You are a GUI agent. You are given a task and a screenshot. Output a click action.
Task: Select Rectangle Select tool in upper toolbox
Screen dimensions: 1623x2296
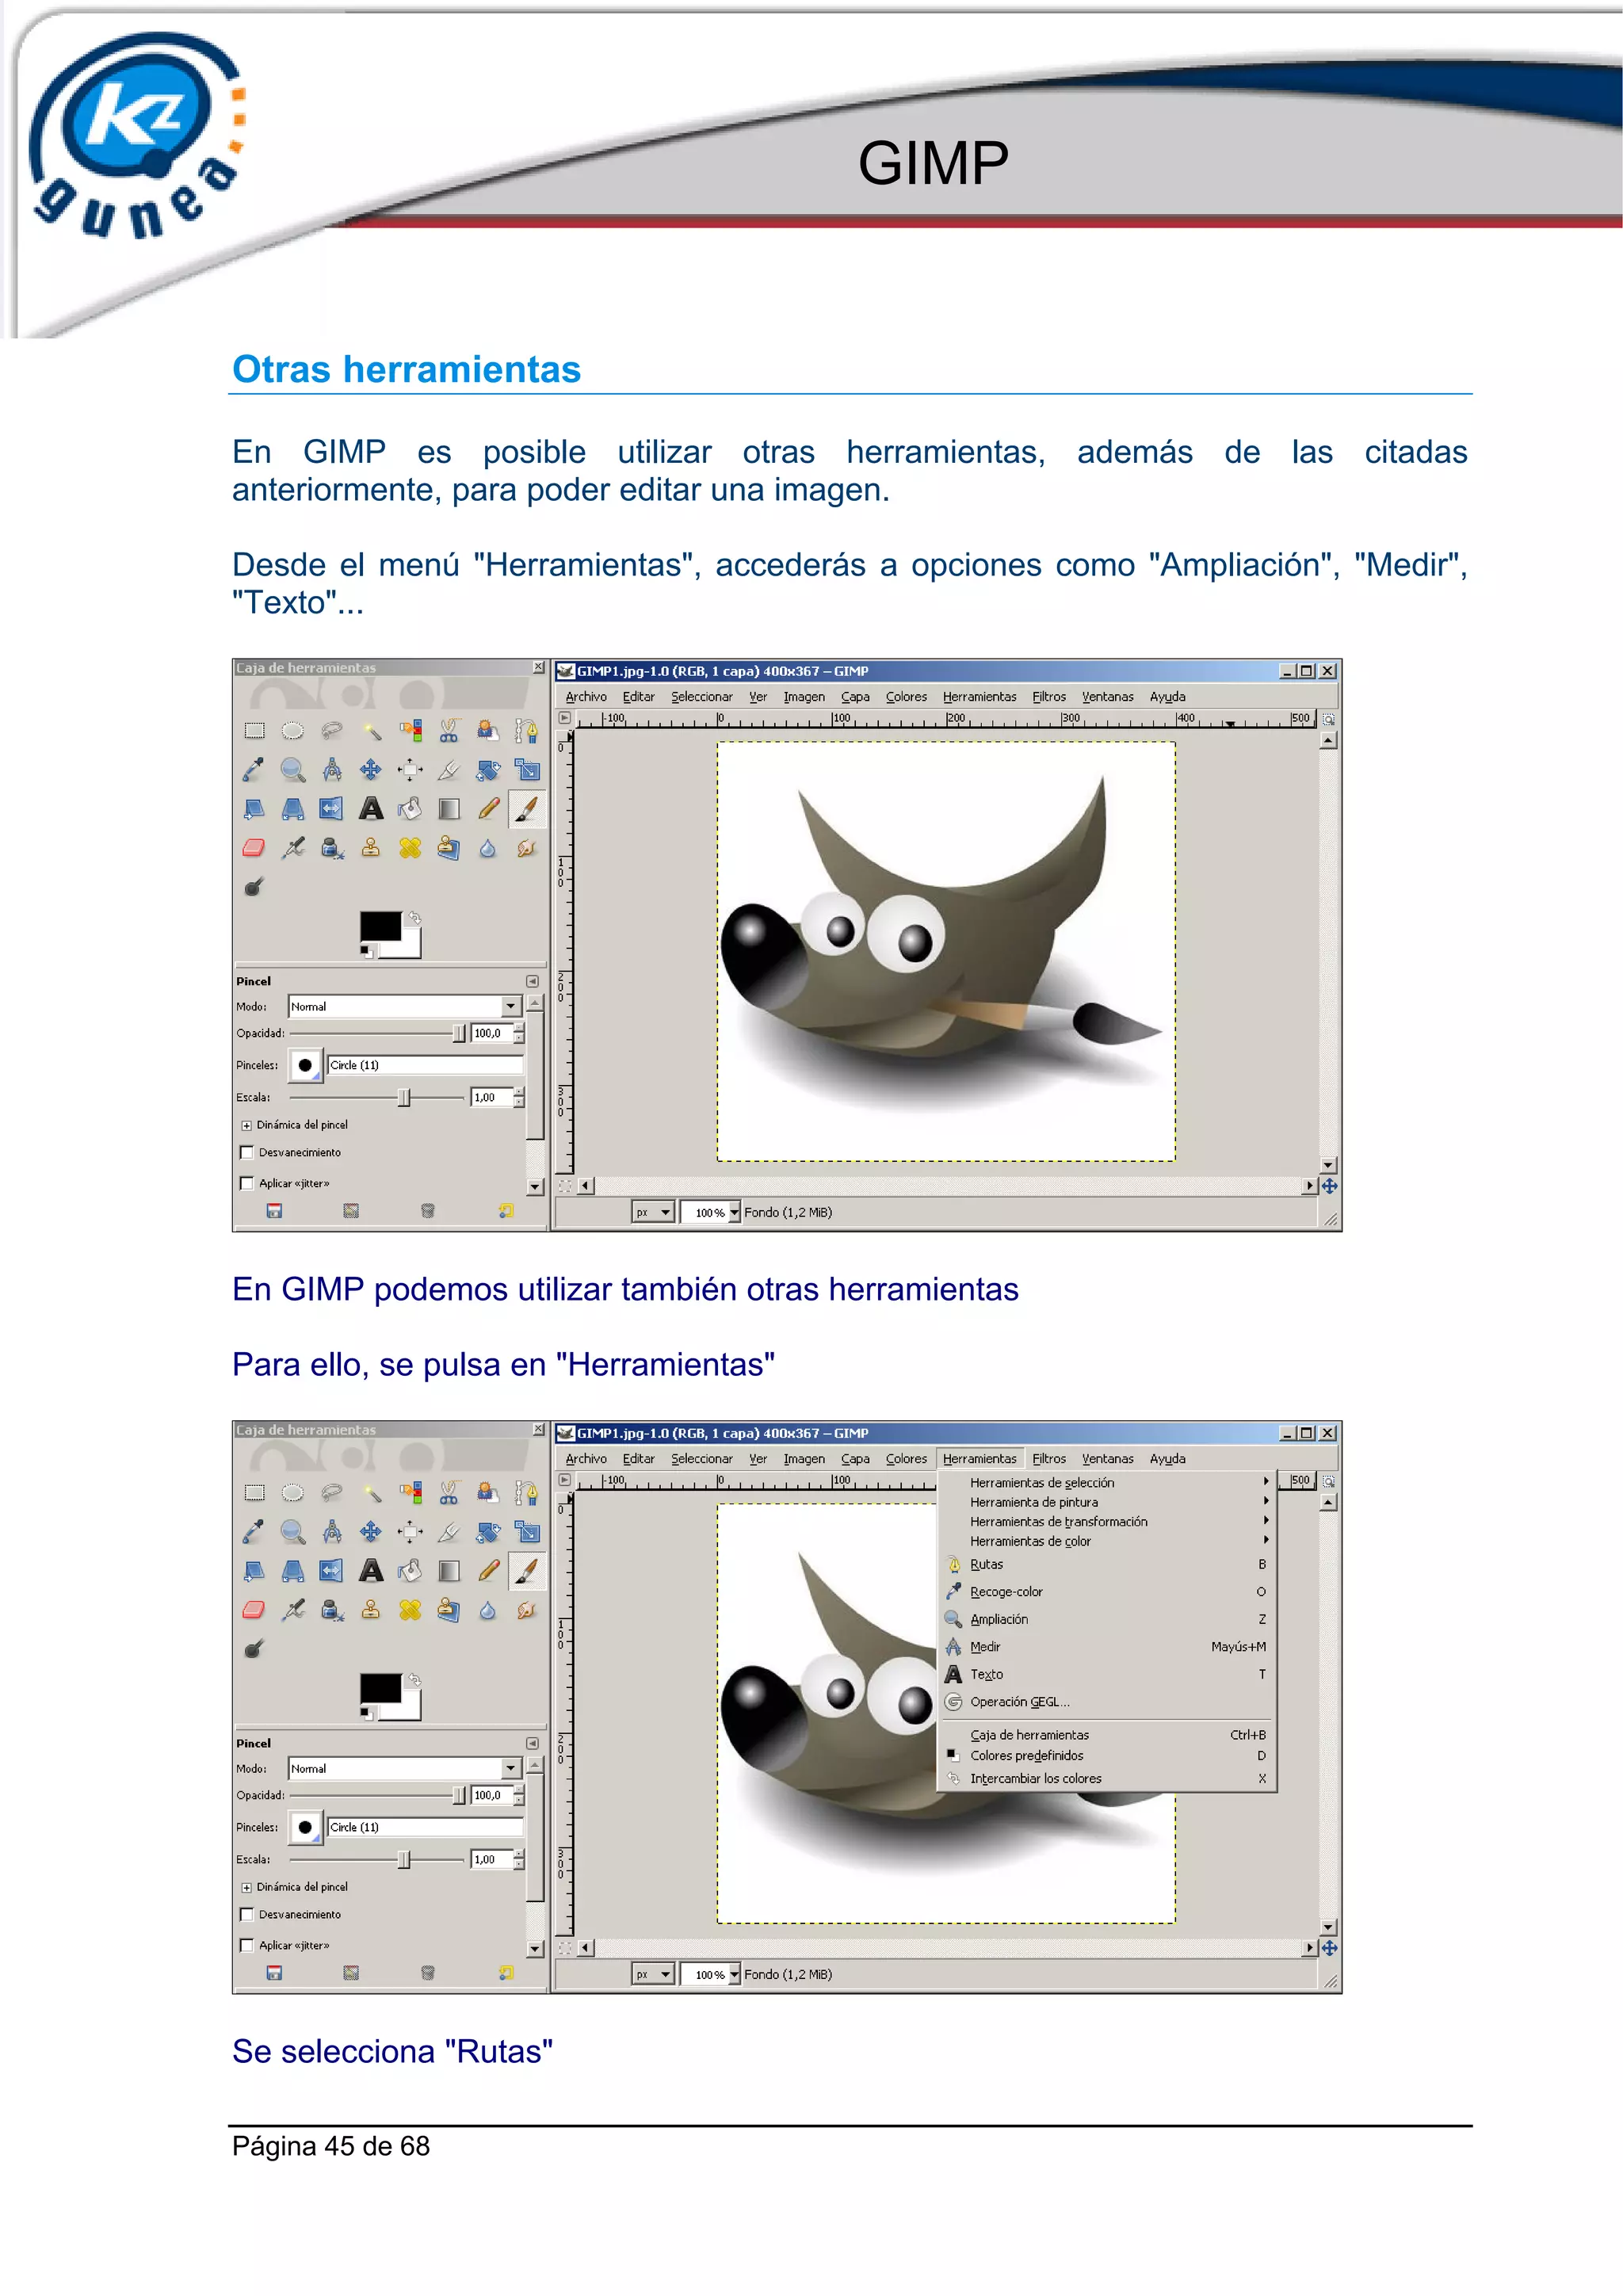pos(254,731)
